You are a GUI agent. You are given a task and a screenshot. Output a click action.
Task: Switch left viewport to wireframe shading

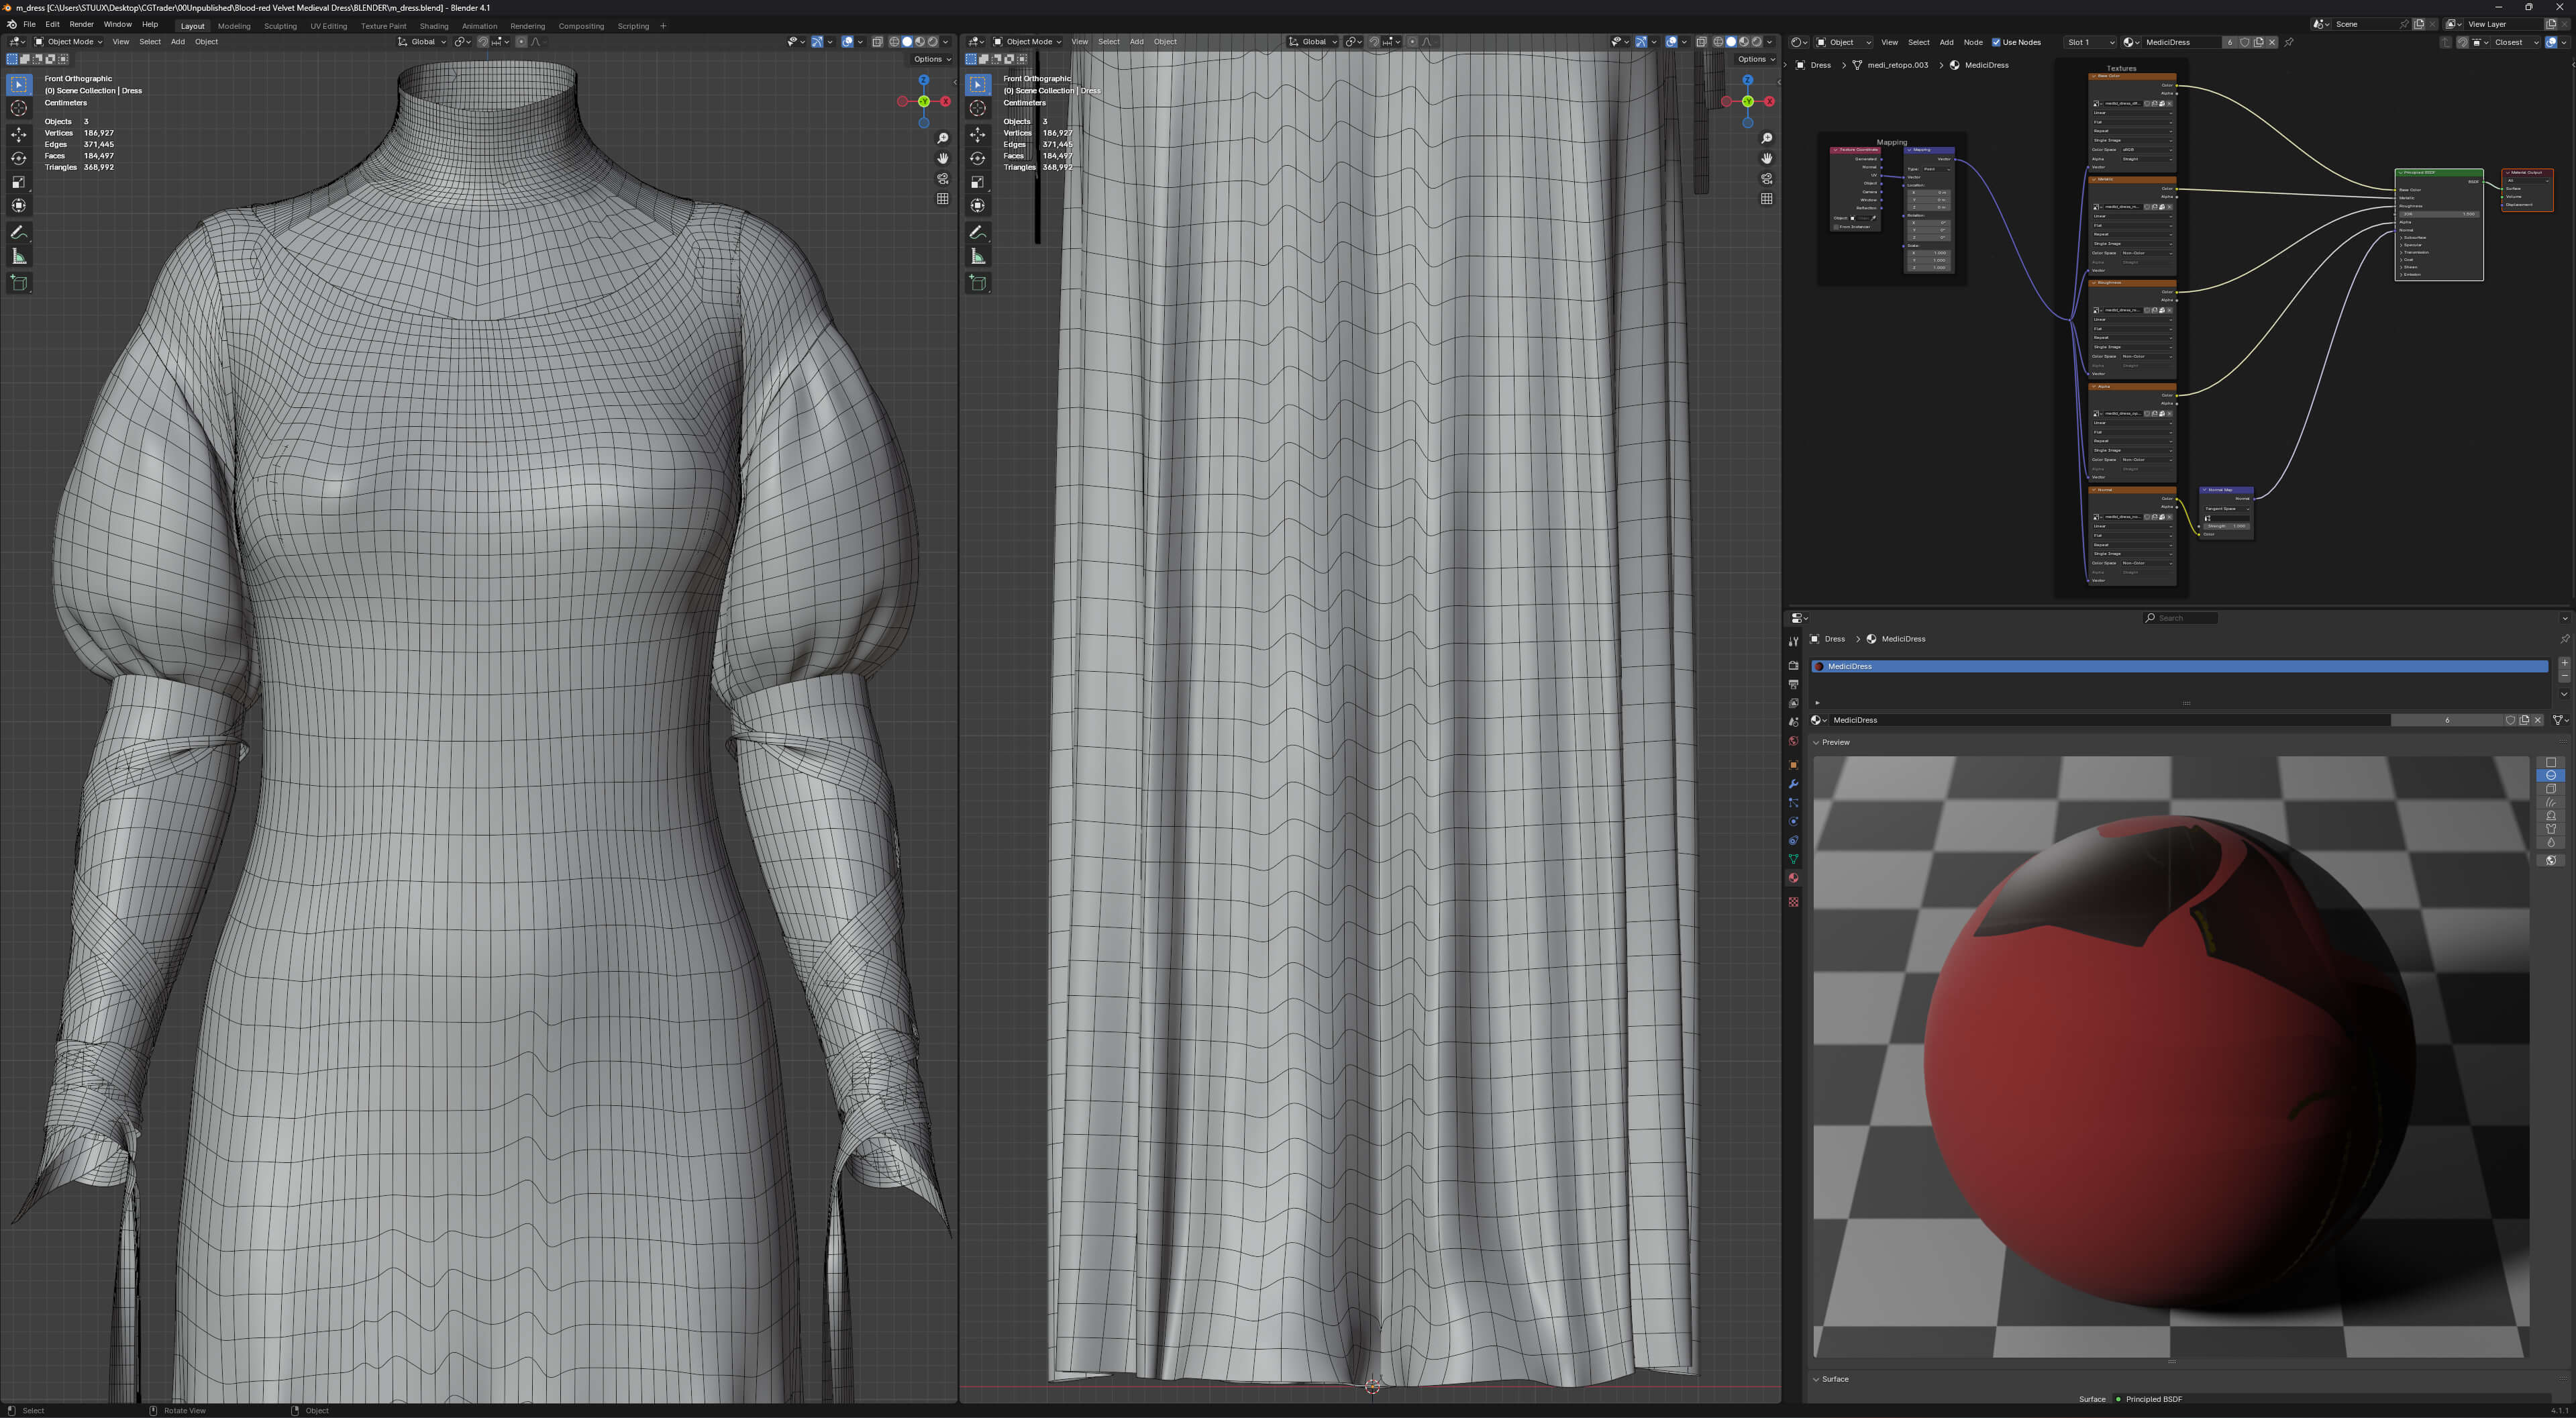[x=895, y=42]
